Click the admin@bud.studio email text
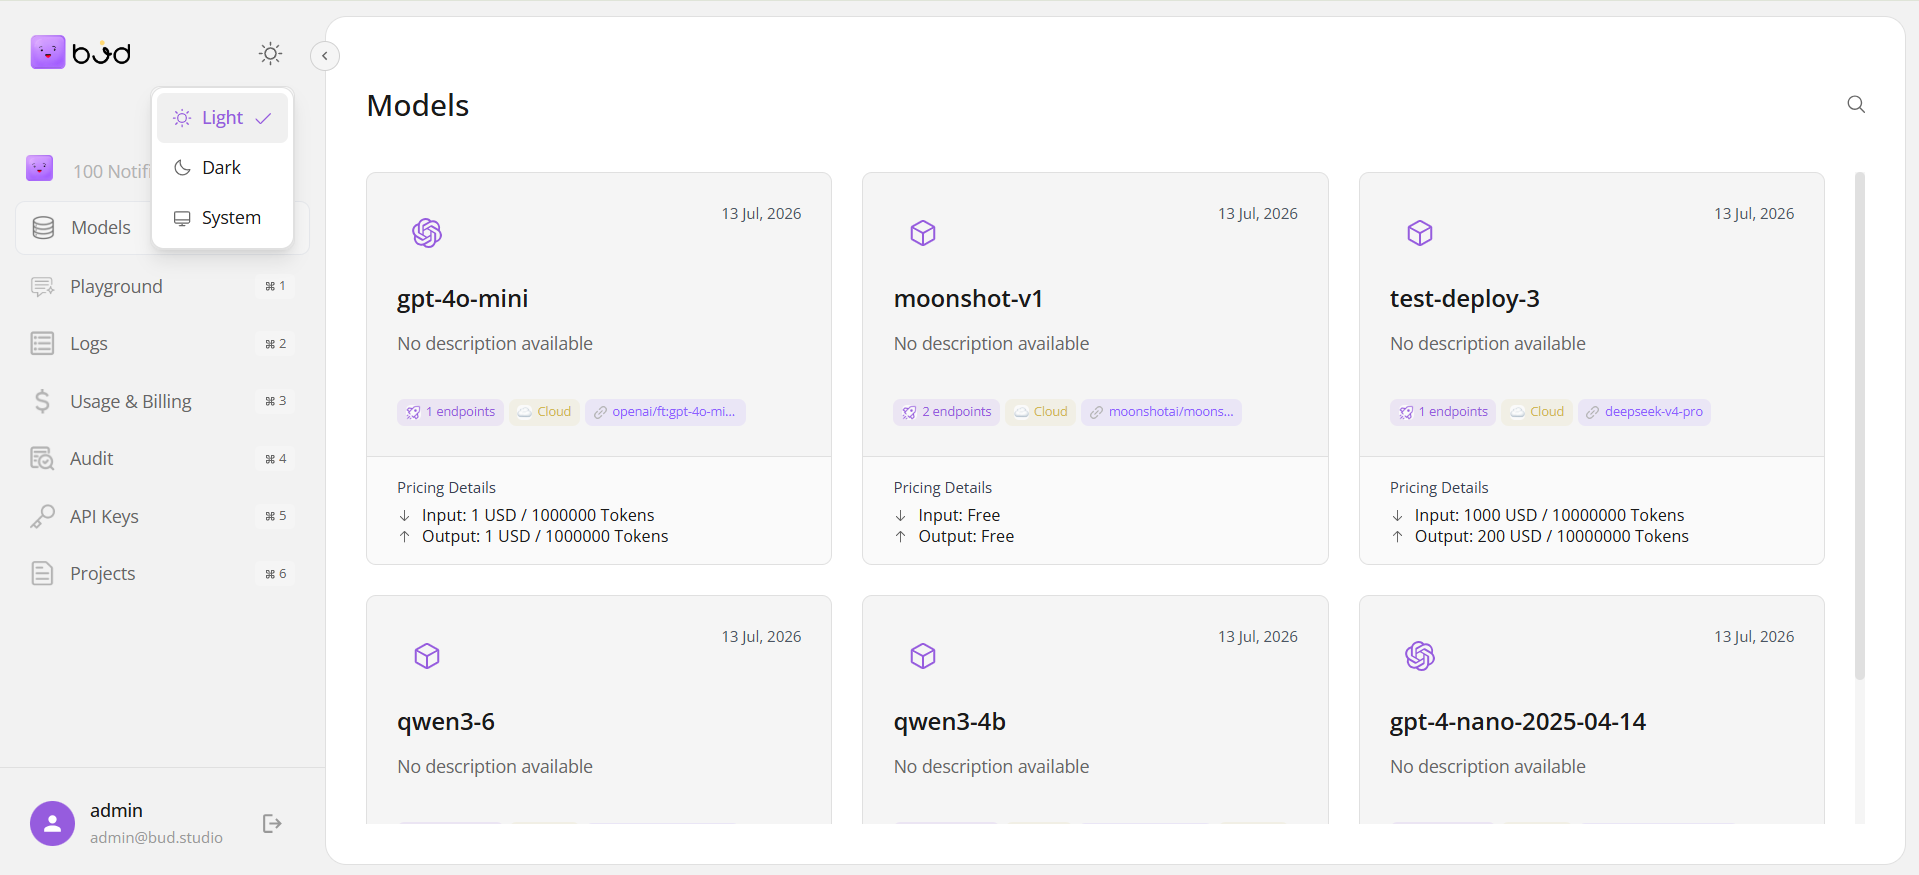Viewport: 1919px width, 875px height. 156,838
